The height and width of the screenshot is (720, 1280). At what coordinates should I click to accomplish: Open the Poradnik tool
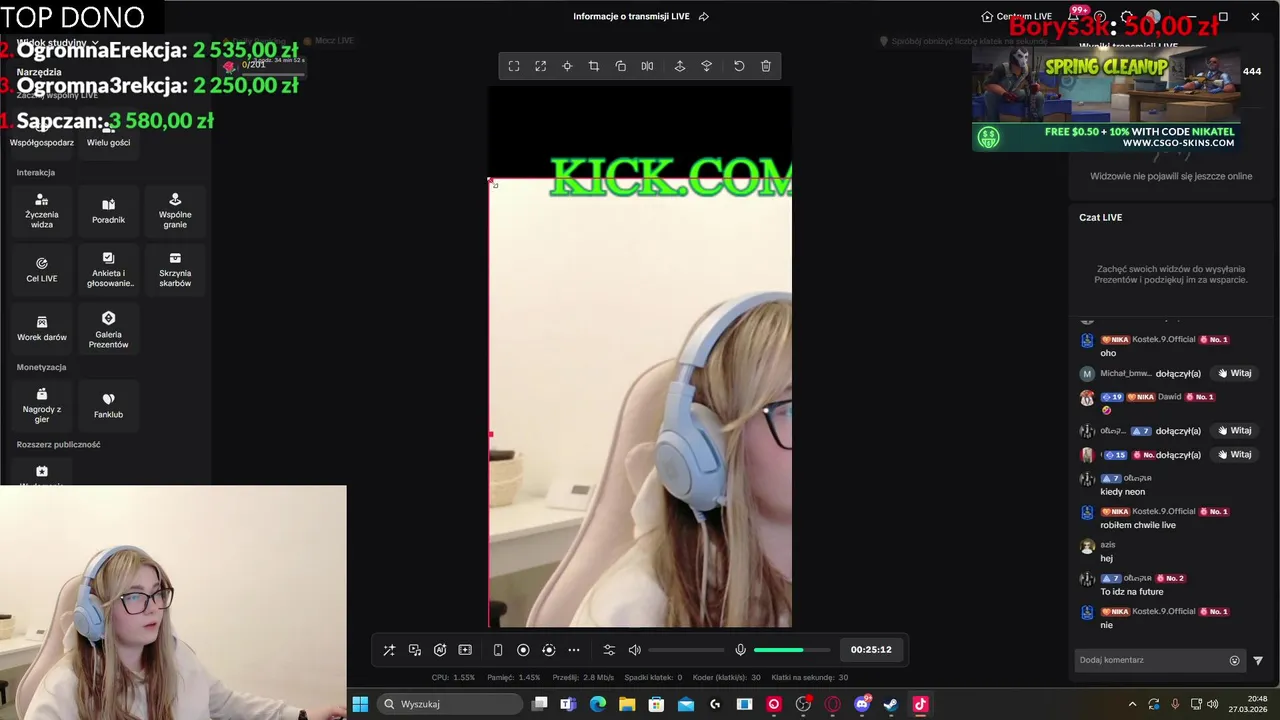pos(108,211)
